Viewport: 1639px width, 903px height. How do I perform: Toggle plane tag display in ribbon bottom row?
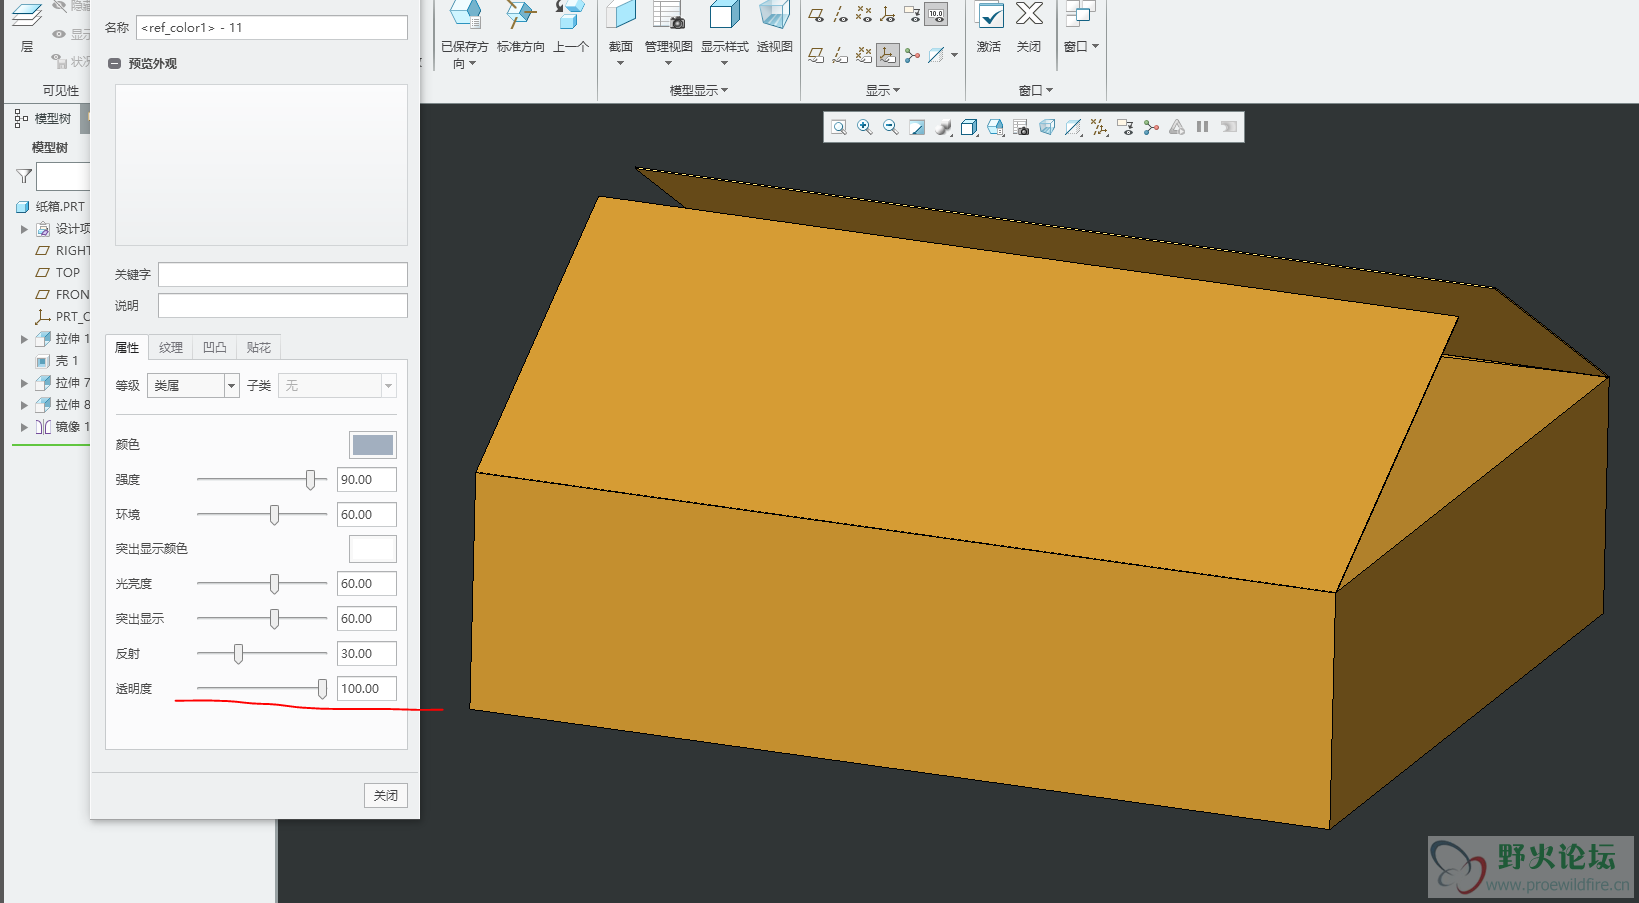(x=816, y=55)
